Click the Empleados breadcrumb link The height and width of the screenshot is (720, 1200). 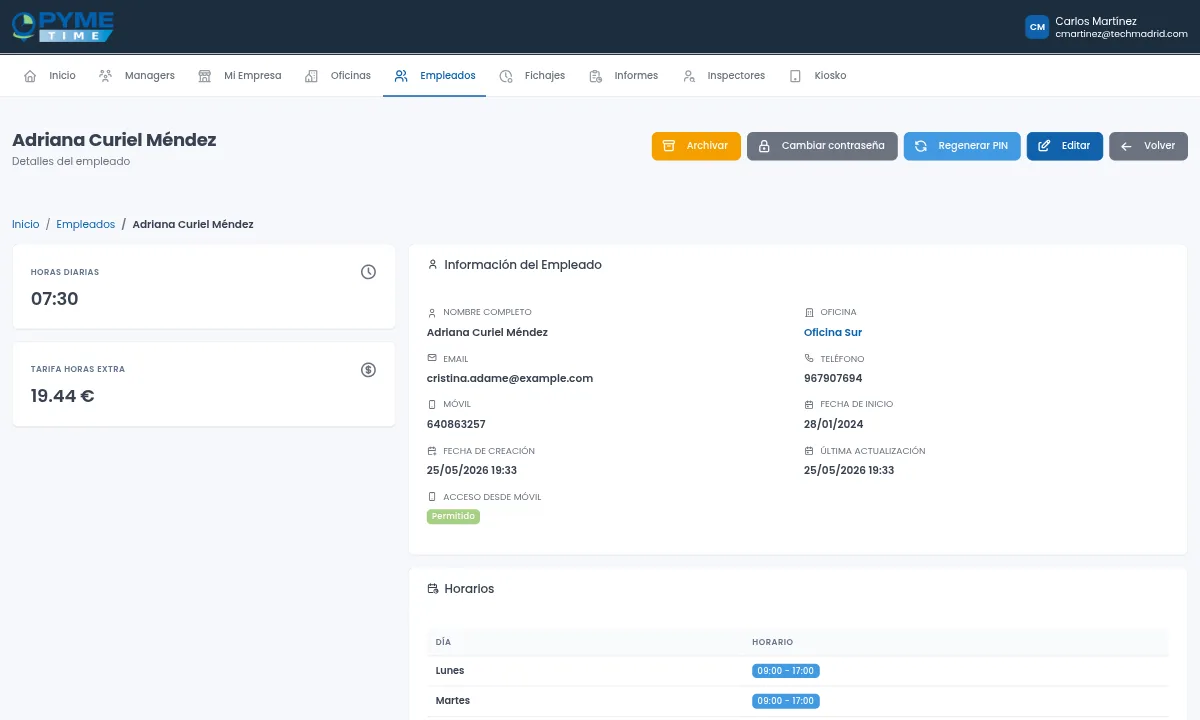(x=86, y=224)
